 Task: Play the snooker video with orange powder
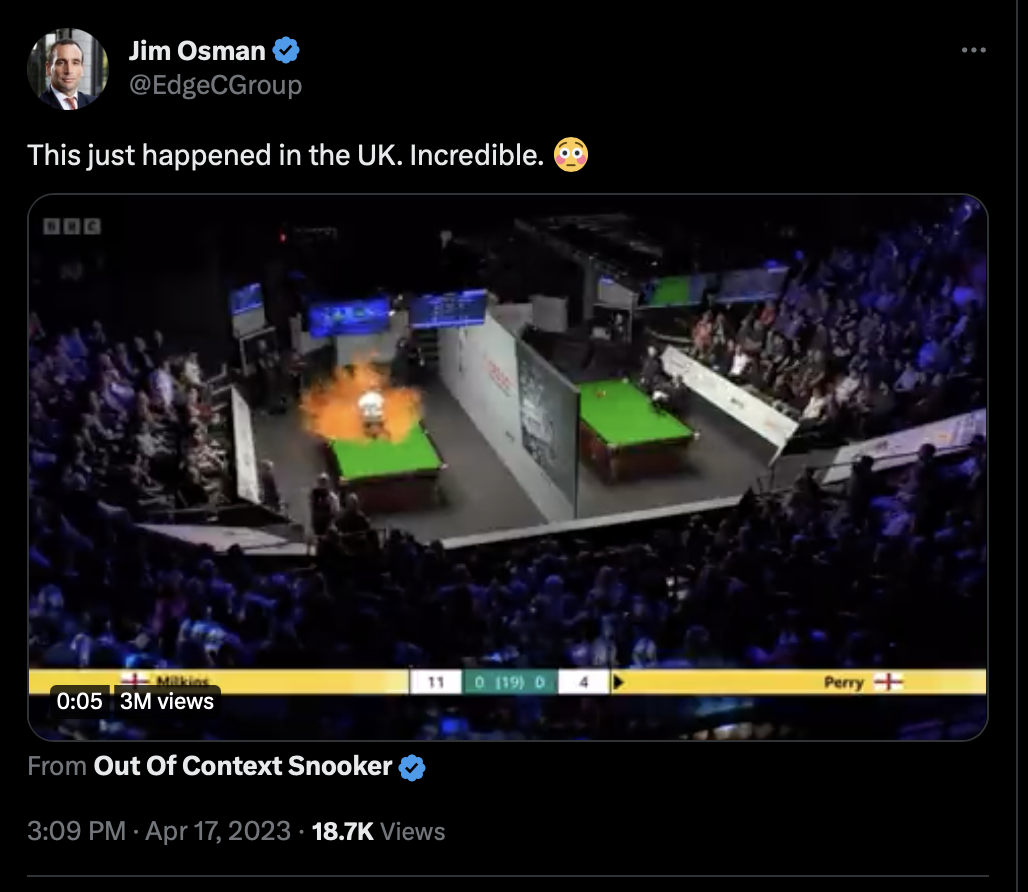point(508,467)
